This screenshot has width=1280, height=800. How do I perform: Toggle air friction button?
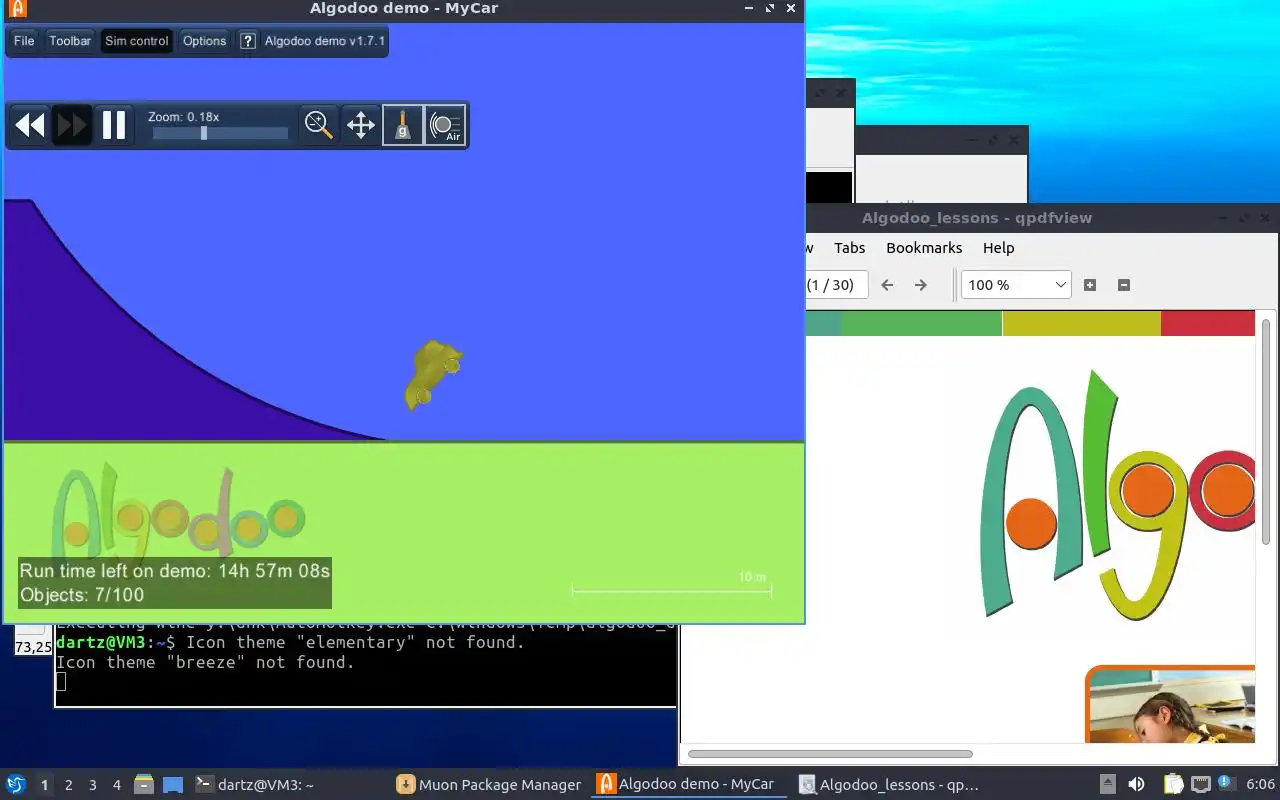[x=445, y=125]
